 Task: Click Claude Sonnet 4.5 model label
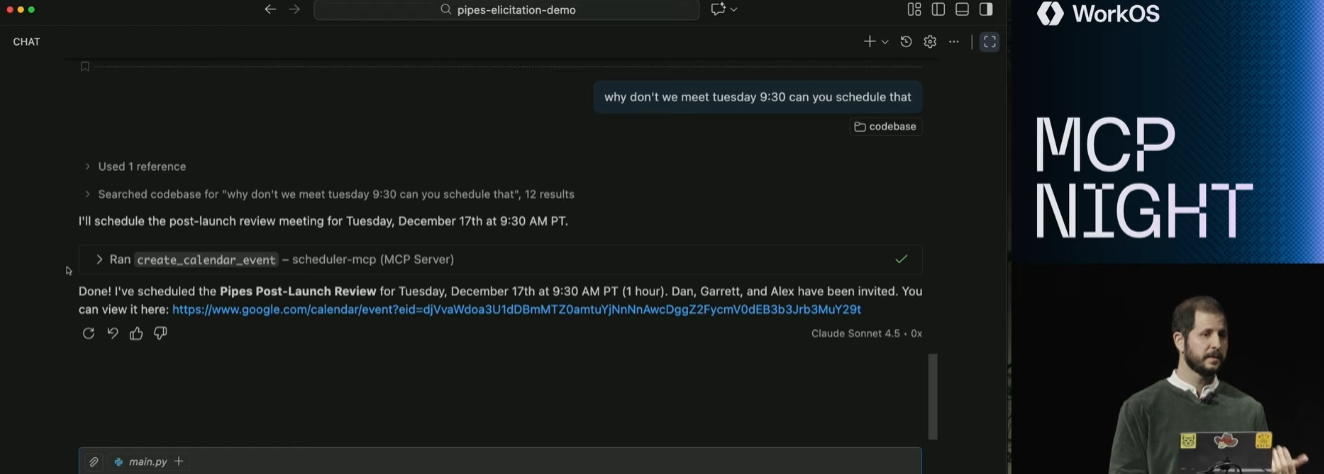(855, 333)
